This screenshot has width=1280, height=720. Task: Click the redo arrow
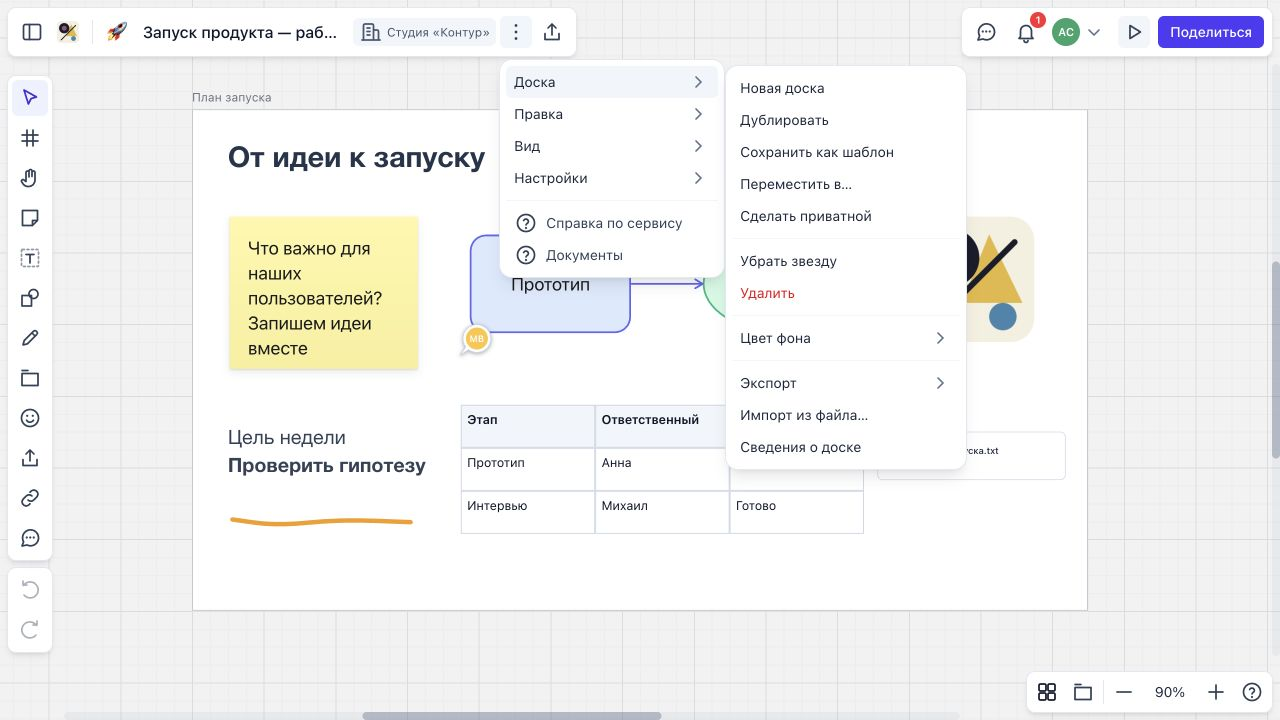[x=30, y=630]
